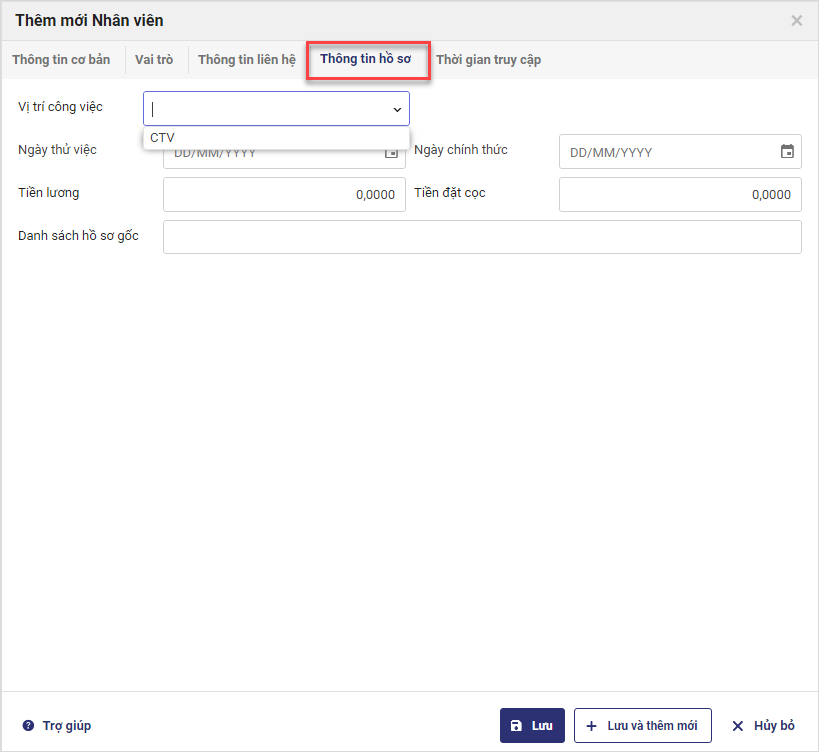Switch to Thời gian truy cập tab
819x752 pixels.
[488, 60]
